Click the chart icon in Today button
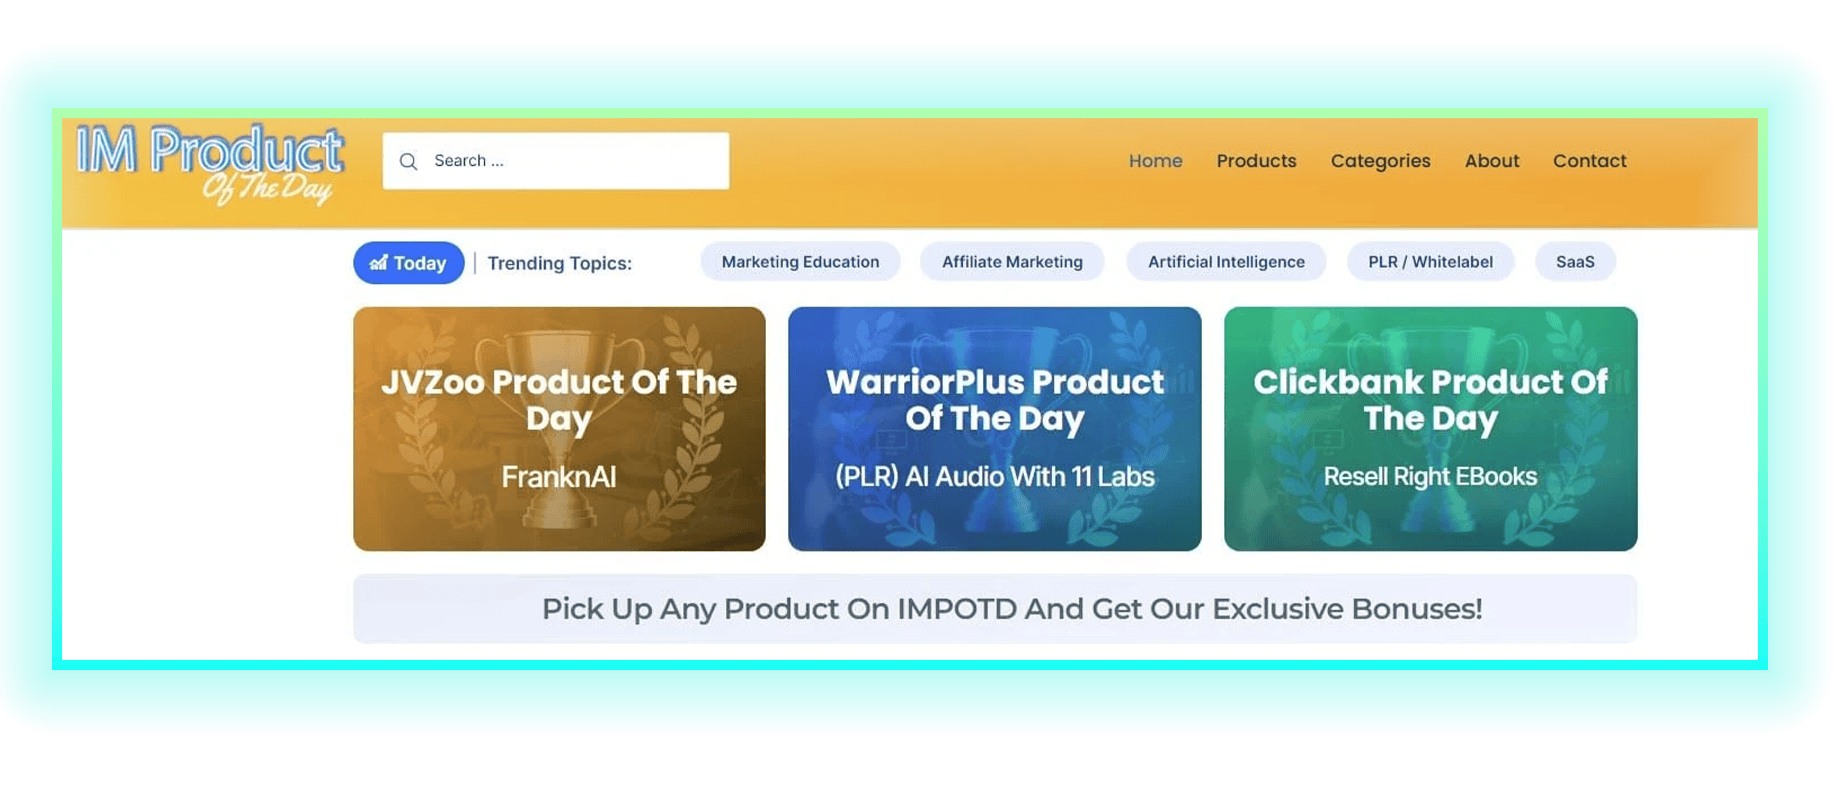 click(379, 263)
